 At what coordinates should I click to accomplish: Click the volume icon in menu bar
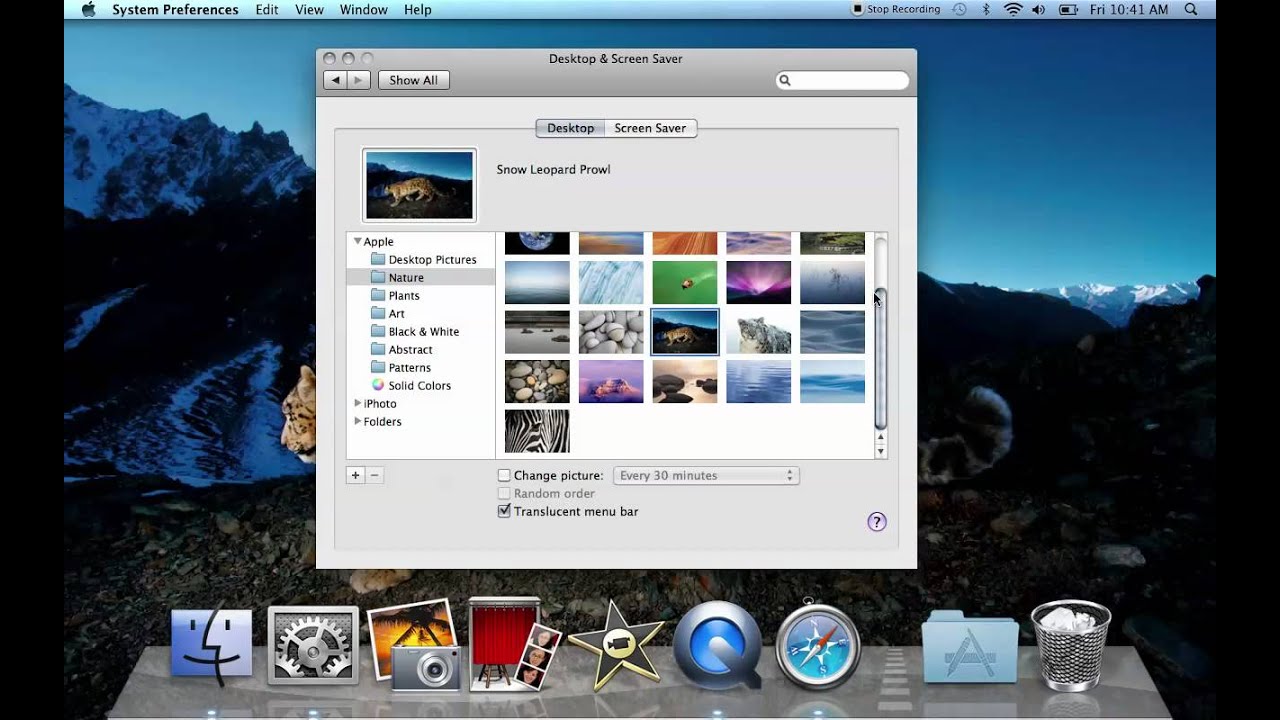[x=1038, y=10]
